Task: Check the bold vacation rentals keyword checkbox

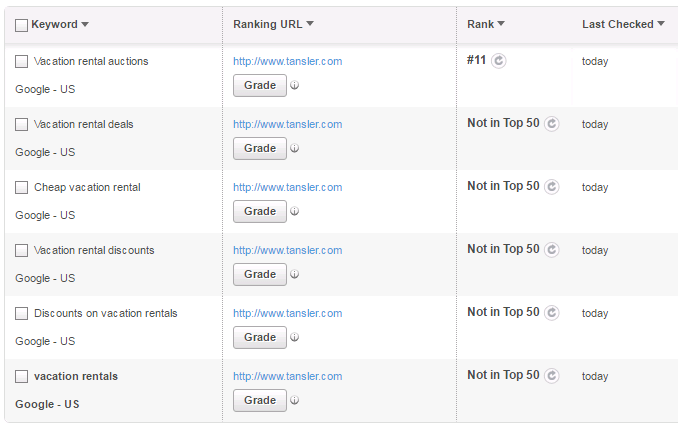Action: click(21, 376)
